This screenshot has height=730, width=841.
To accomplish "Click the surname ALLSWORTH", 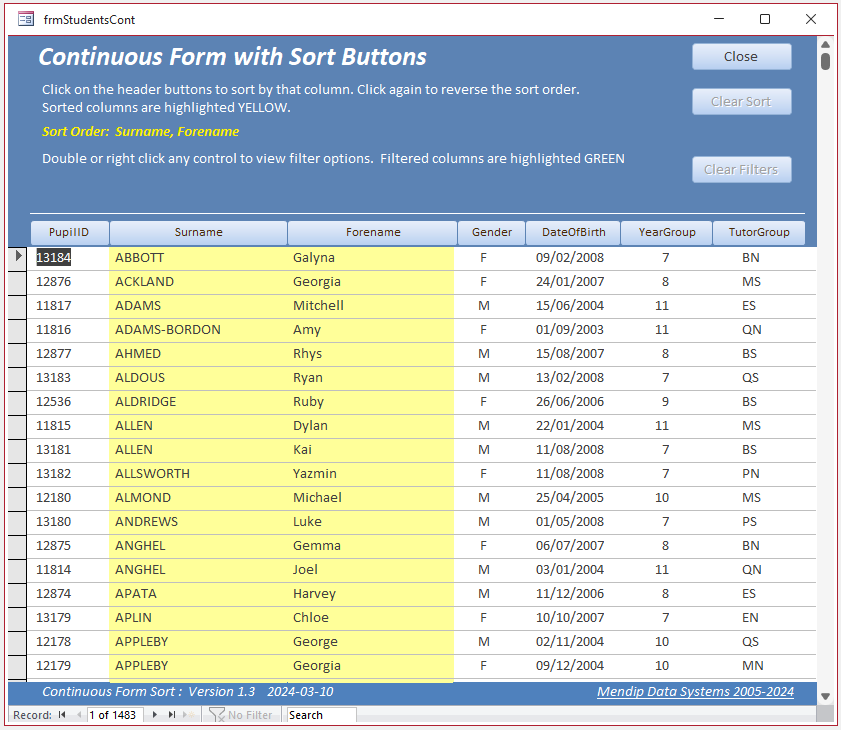I will coord(152,474).
